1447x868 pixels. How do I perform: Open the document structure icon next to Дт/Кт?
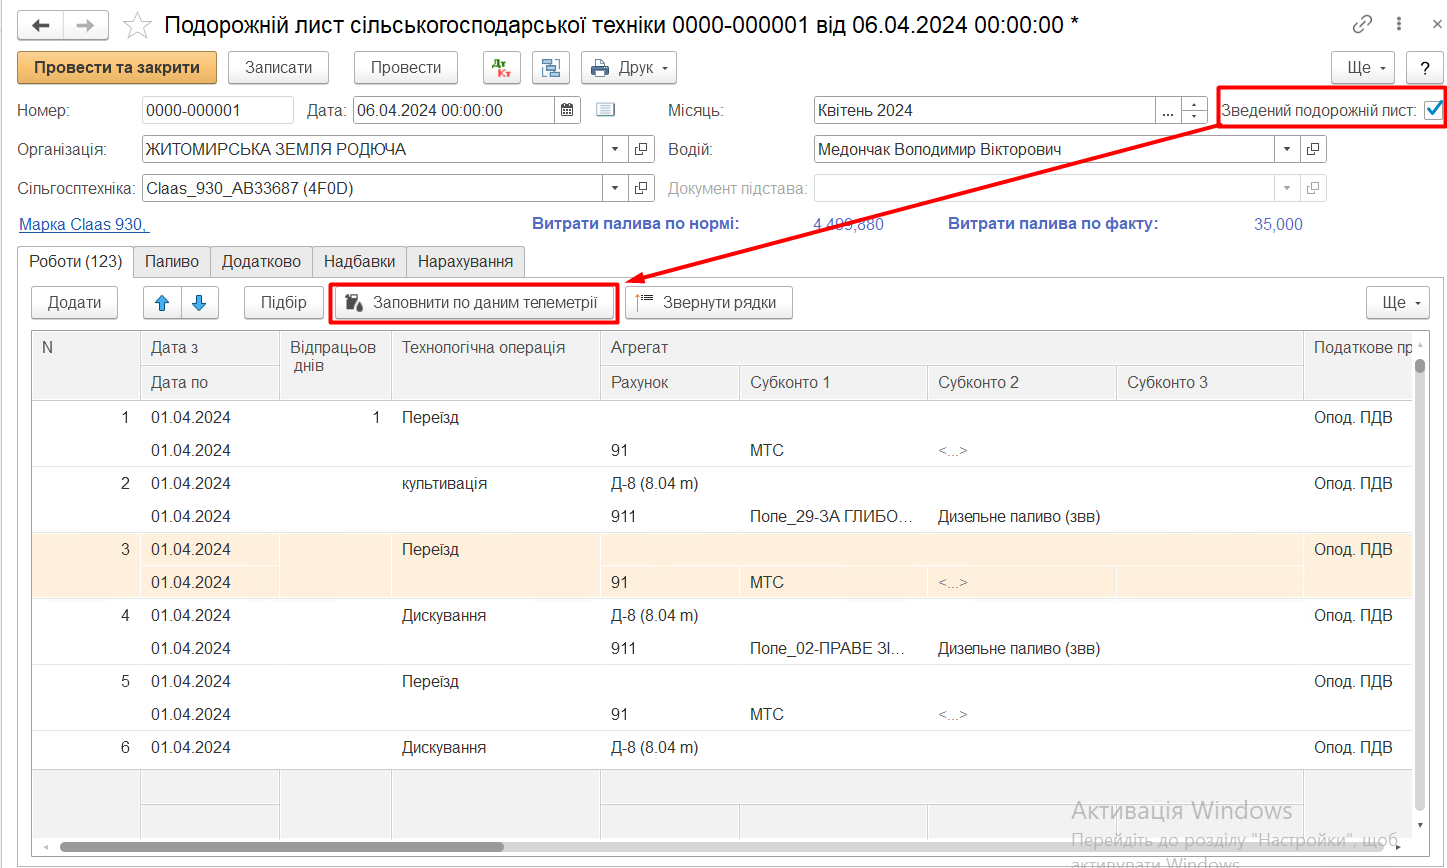(x=550, y=68)
